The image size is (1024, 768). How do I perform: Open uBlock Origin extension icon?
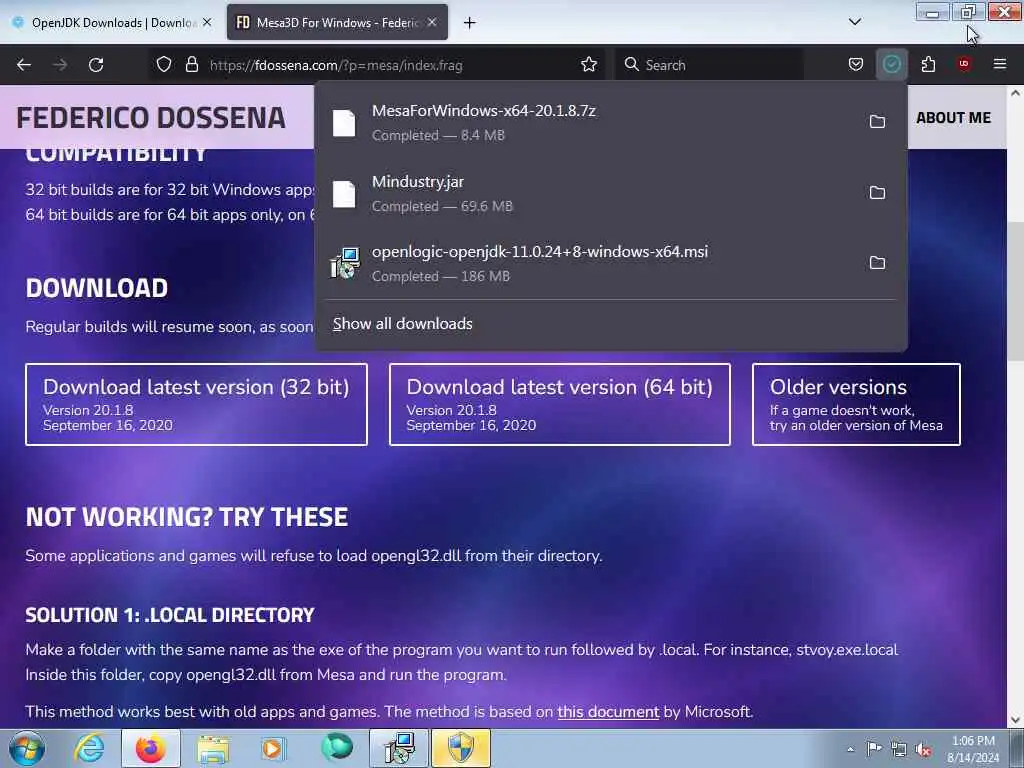[964, 65]
